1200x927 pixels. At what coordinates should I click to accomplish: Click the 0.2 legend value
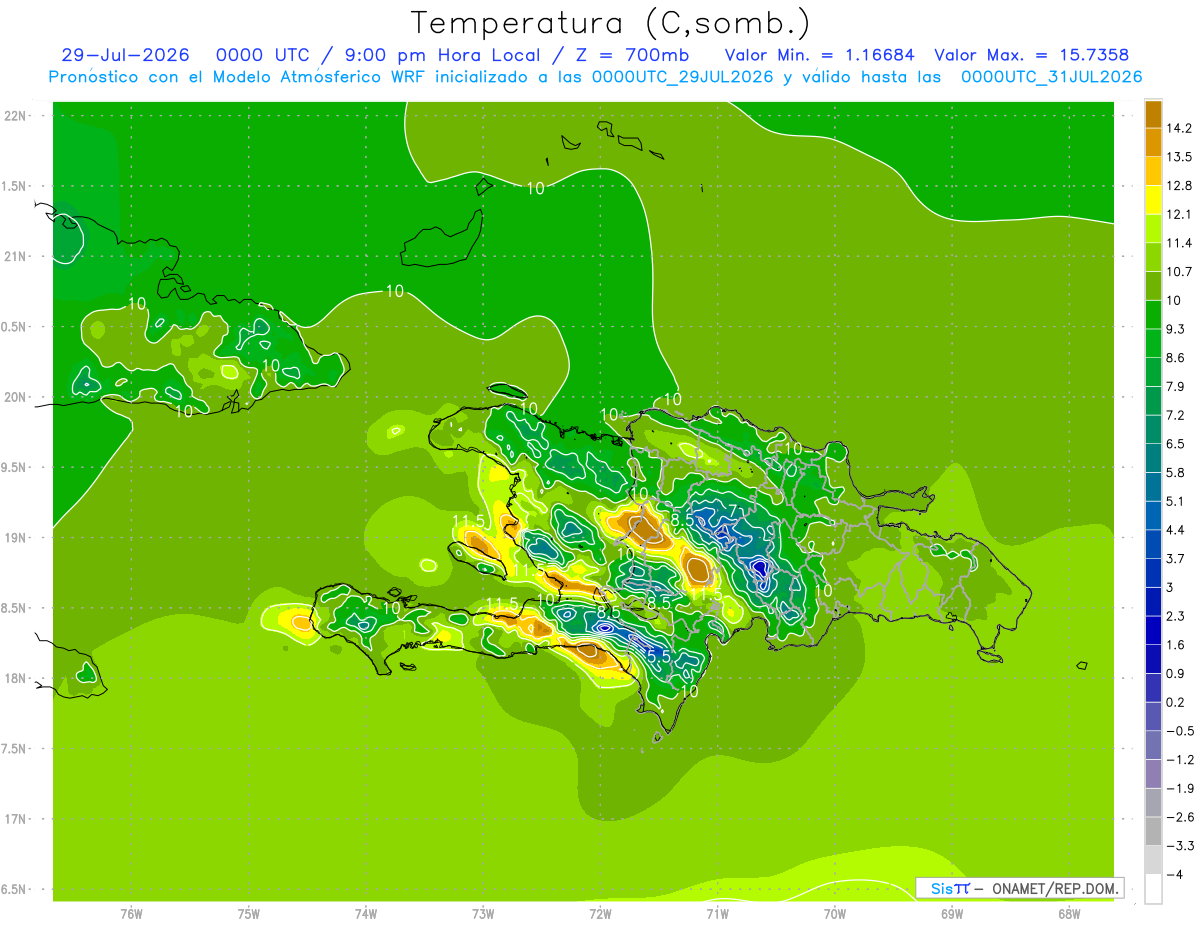click(1177, 702)
